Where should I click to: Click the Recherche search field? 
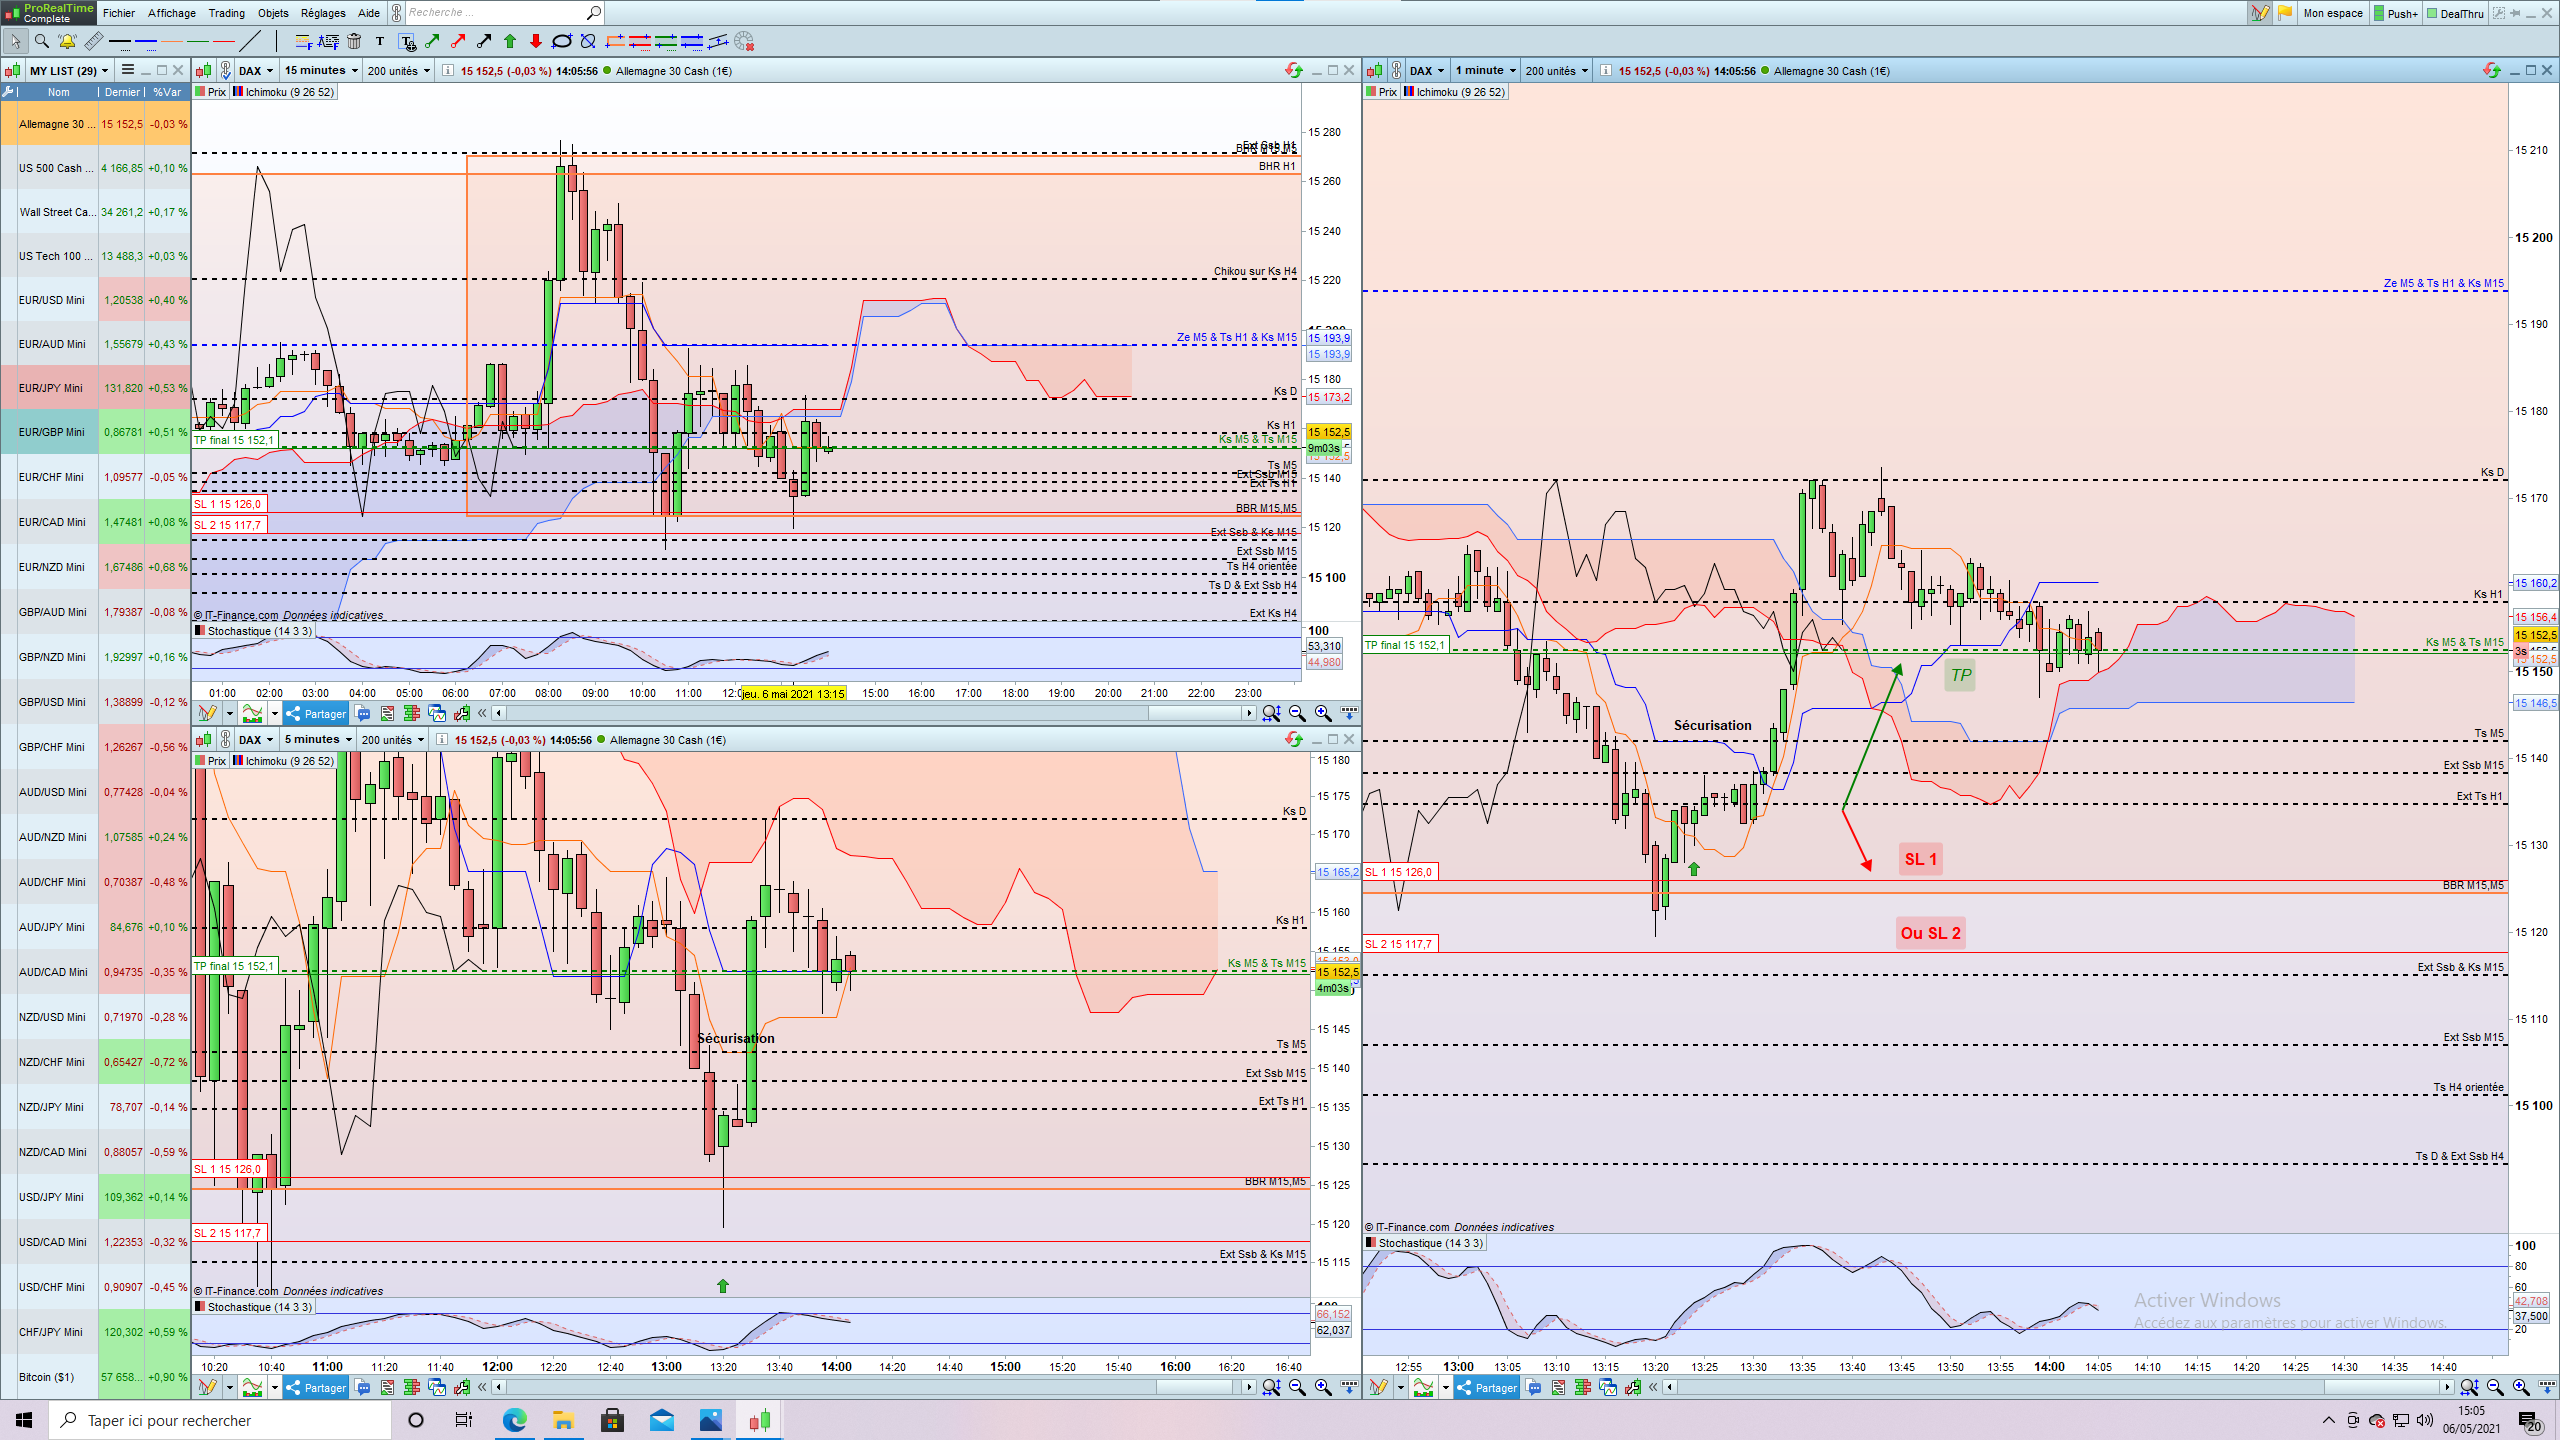pos(496,13)
